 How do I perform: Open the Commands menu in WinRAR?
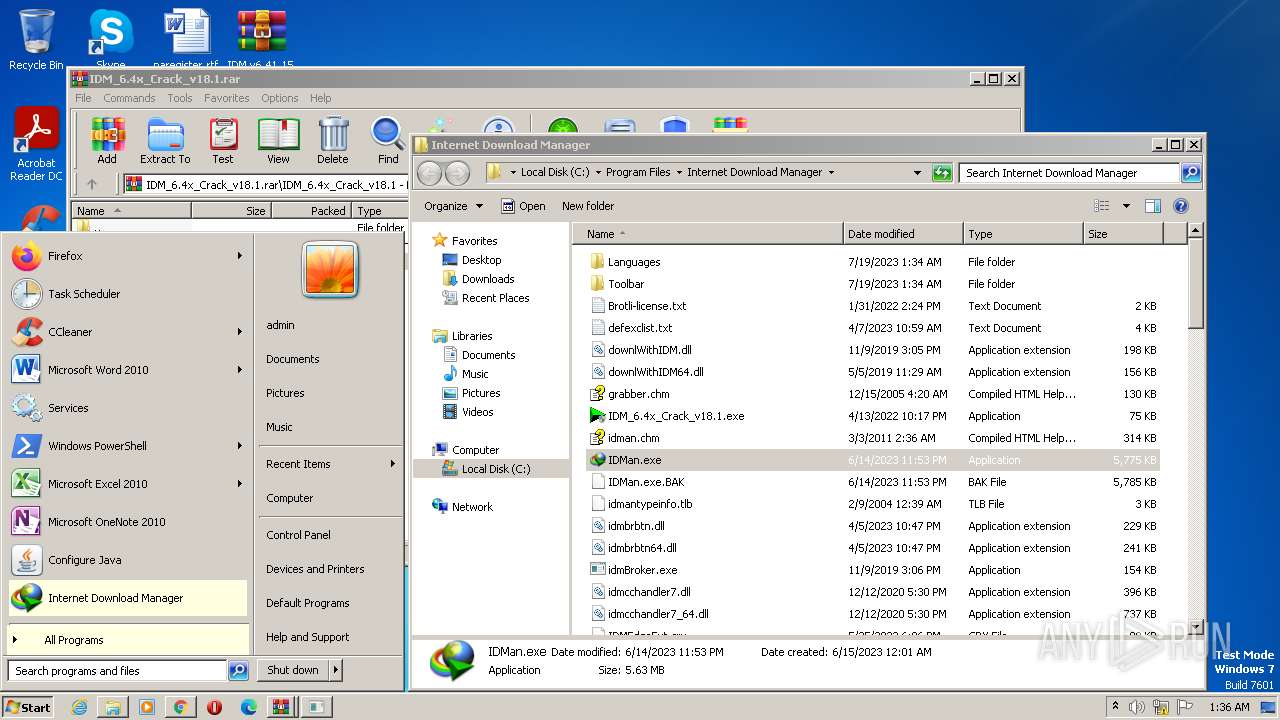[129, 98]
